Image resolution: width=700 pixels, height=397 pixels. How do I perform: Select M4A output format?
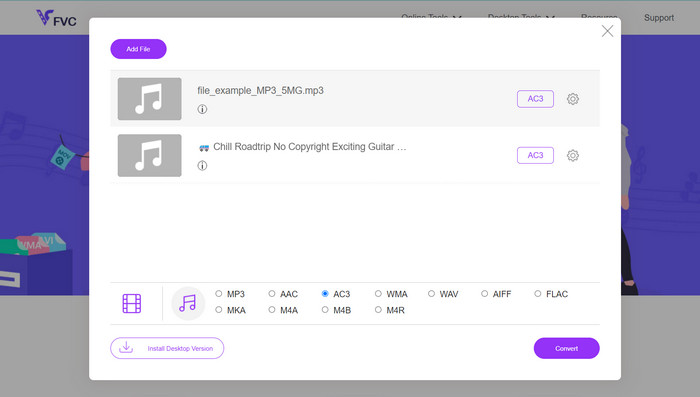pyautogui.click(x=271, y=309)
